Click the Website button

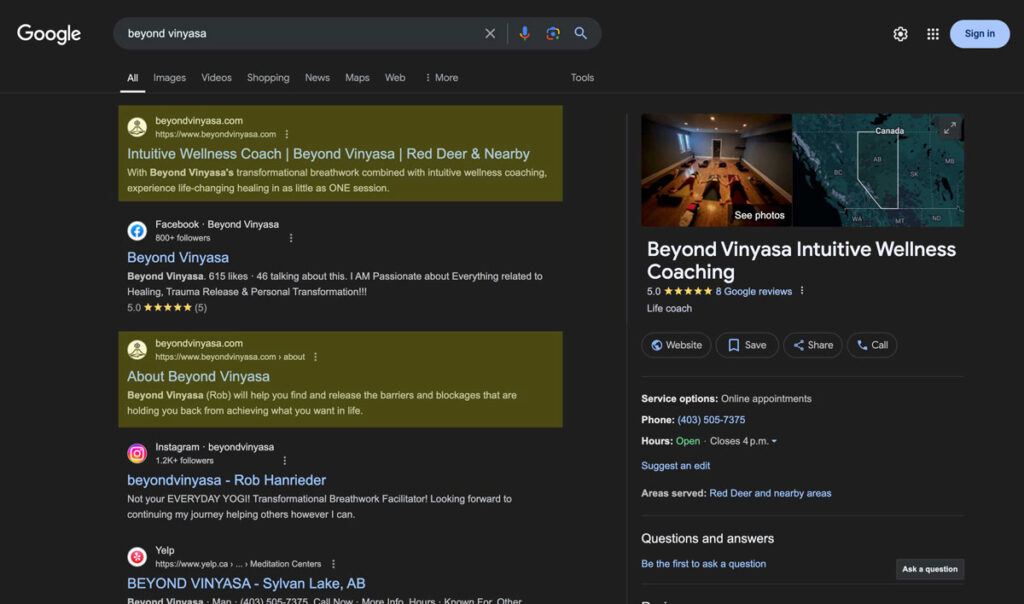[x=676, y=345]
